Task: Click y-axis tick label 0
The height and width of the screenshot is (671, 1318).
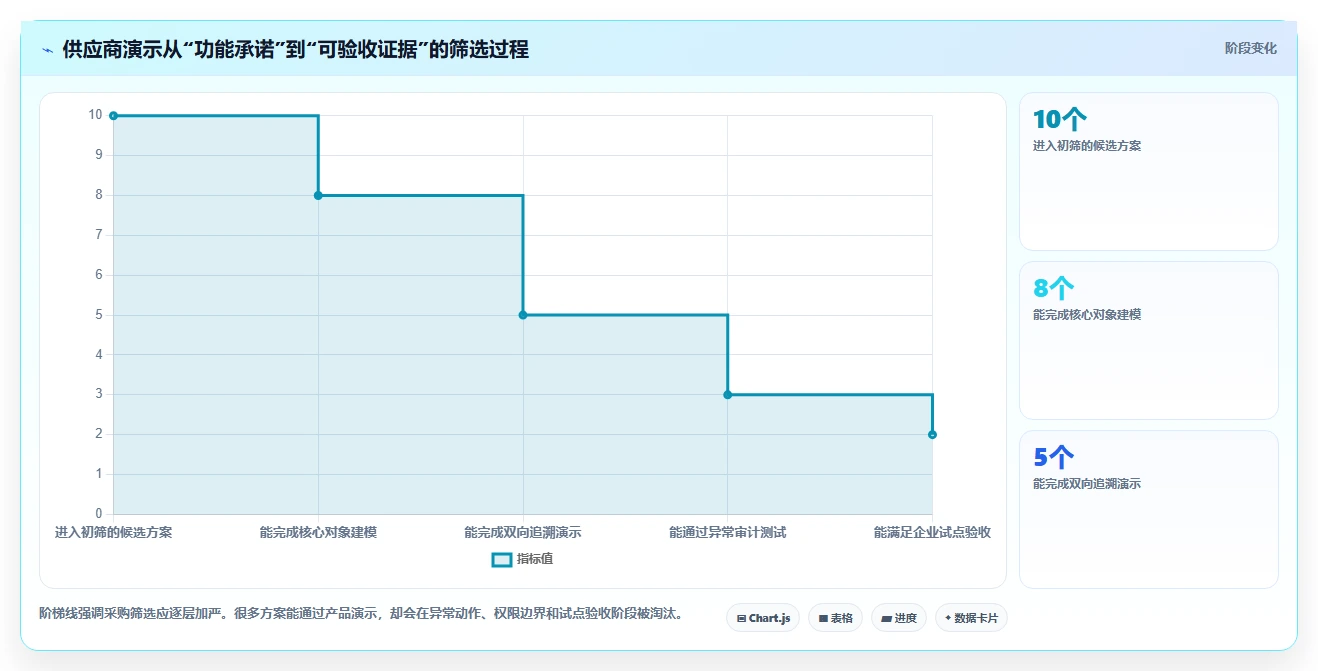Action: click(x=99, y=514)
